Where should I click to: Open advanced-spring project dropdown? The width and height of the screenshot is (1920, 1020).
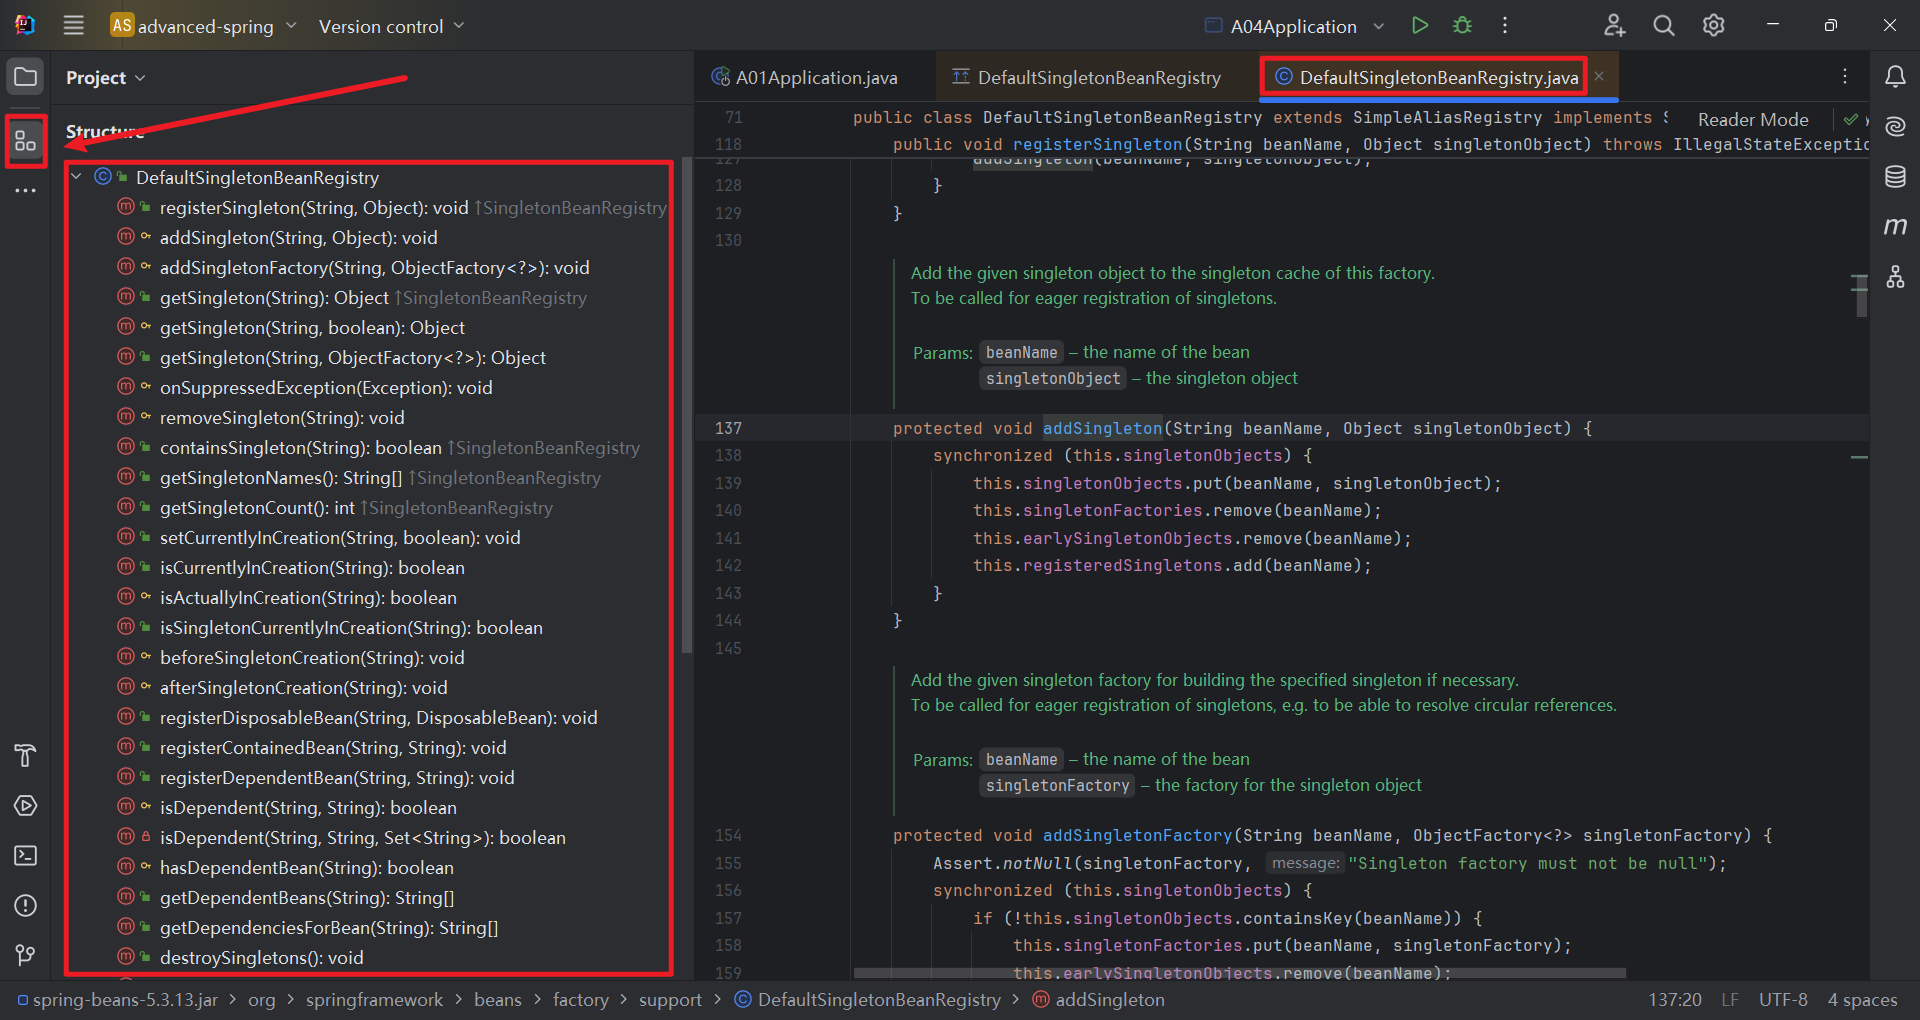(x=204, y=26)
